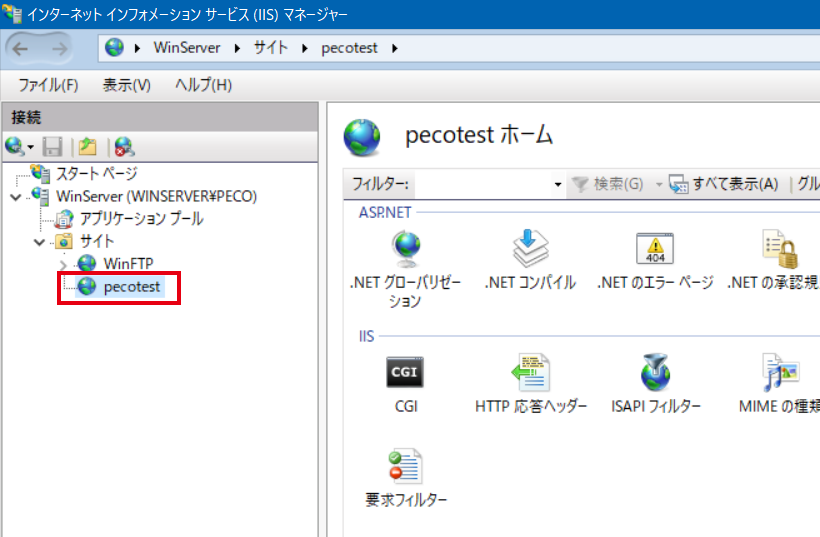This screenshot has height=537, width=820.
Task: Select アプリケーション プール in tree
Action: point(140,218)
